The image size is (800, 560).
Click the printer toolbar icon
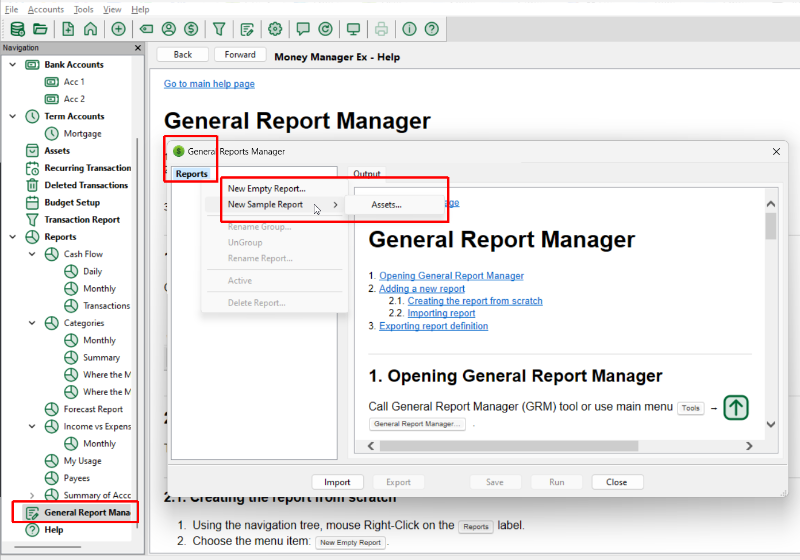[381, 29]
